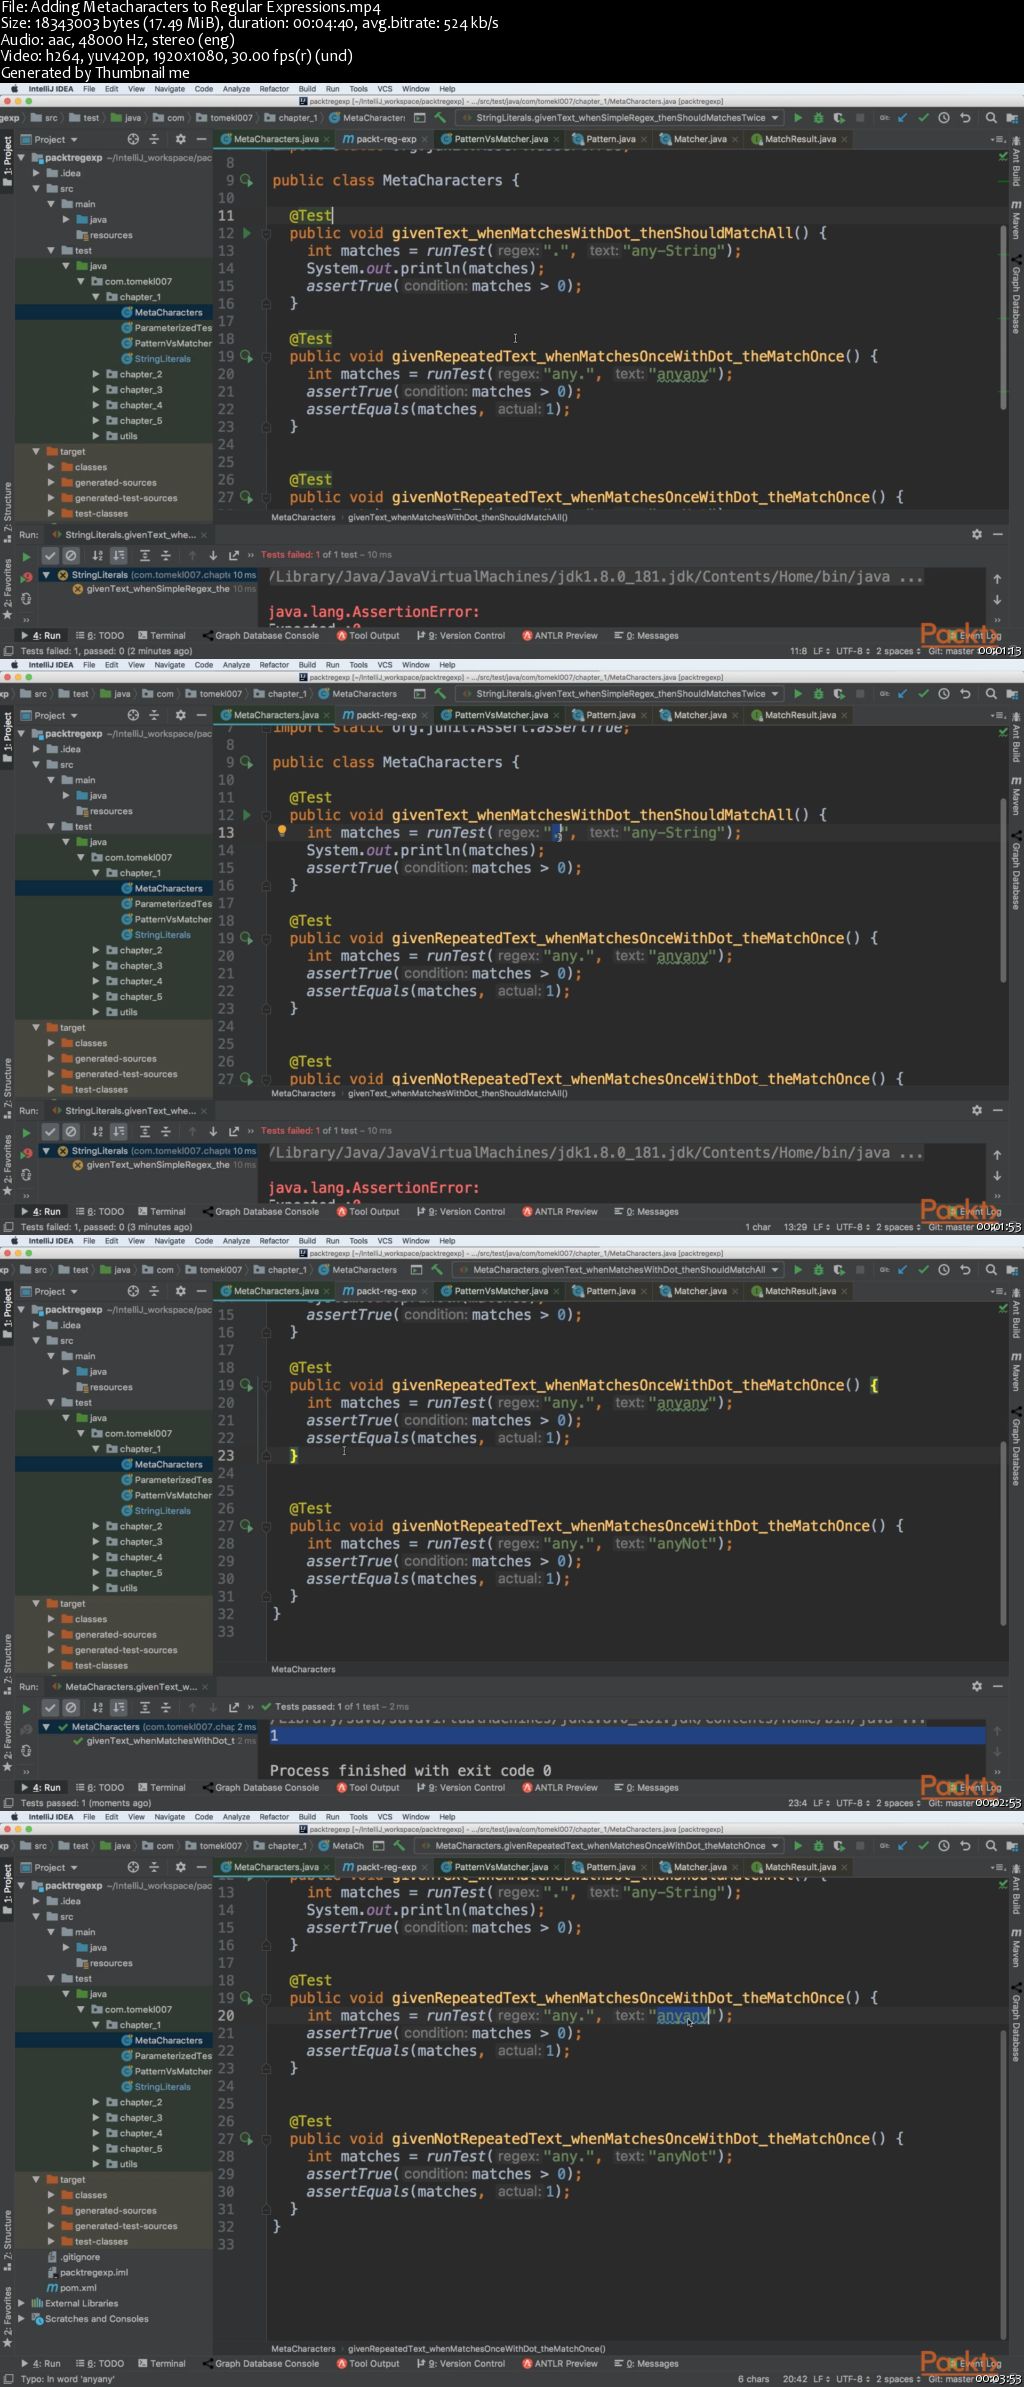Click the gutter run icon at line 27 in the 00:03:53 frame
The image size is (1024, 2387).
(246, 2139)
